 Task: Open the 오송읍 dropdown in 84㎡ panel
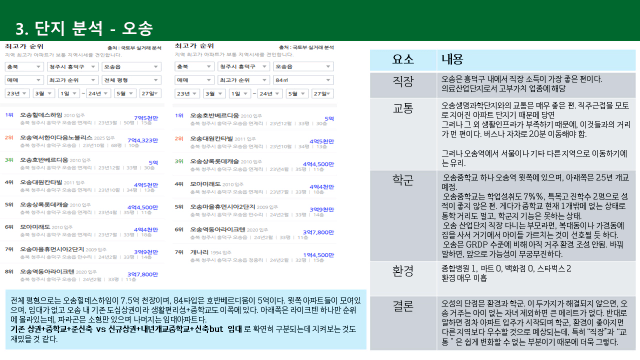303,67
